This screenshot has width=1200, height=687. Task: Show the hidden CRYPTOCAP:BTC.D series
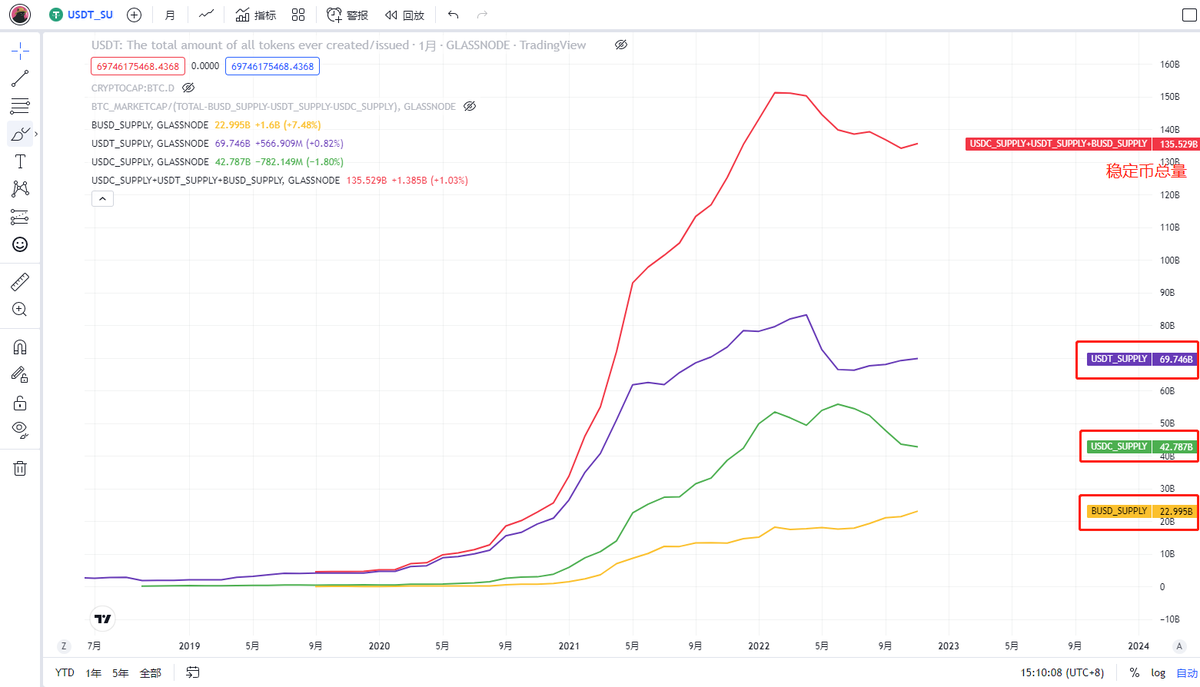189,88
